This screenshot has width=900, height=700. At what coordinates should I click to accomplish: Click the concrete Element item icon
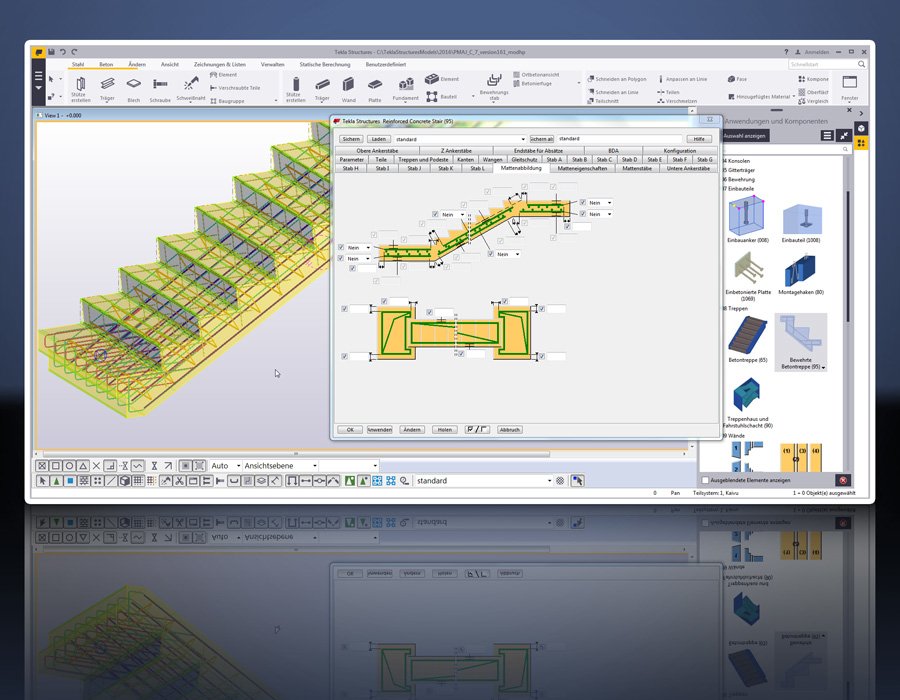[432, 79]
